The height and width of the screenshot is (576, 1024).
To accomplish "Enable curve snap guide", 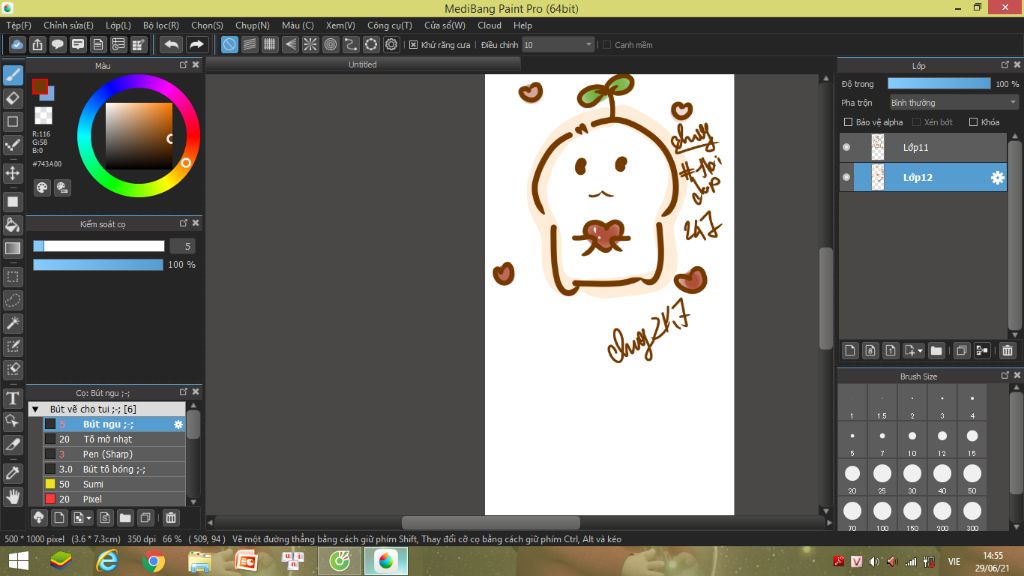I will [351, 44].
